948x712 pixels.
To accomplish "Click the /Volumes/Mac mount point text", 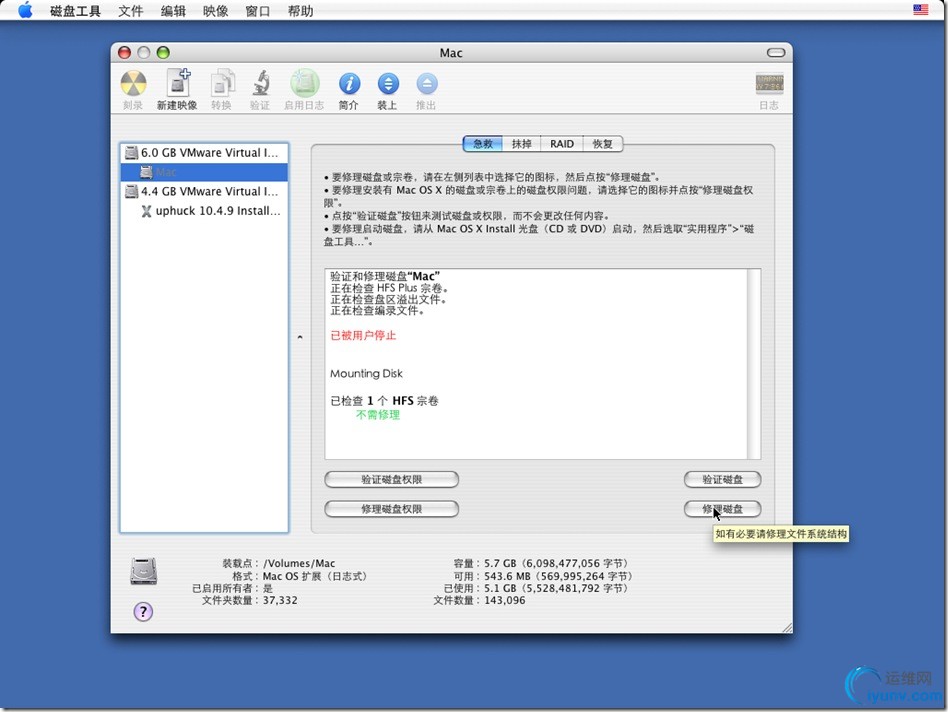I will click(x=299, y=563).
